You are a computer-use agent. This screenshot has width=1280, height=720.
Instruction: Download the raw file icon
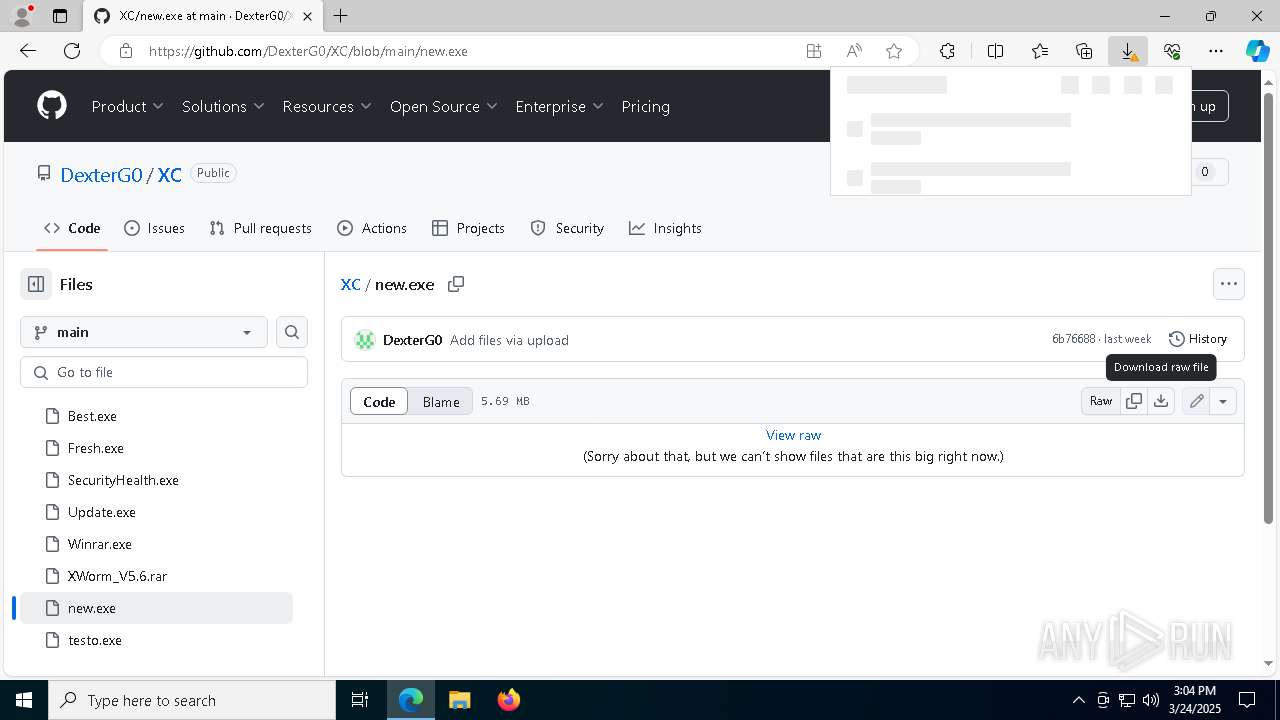tap(1161, 401)
